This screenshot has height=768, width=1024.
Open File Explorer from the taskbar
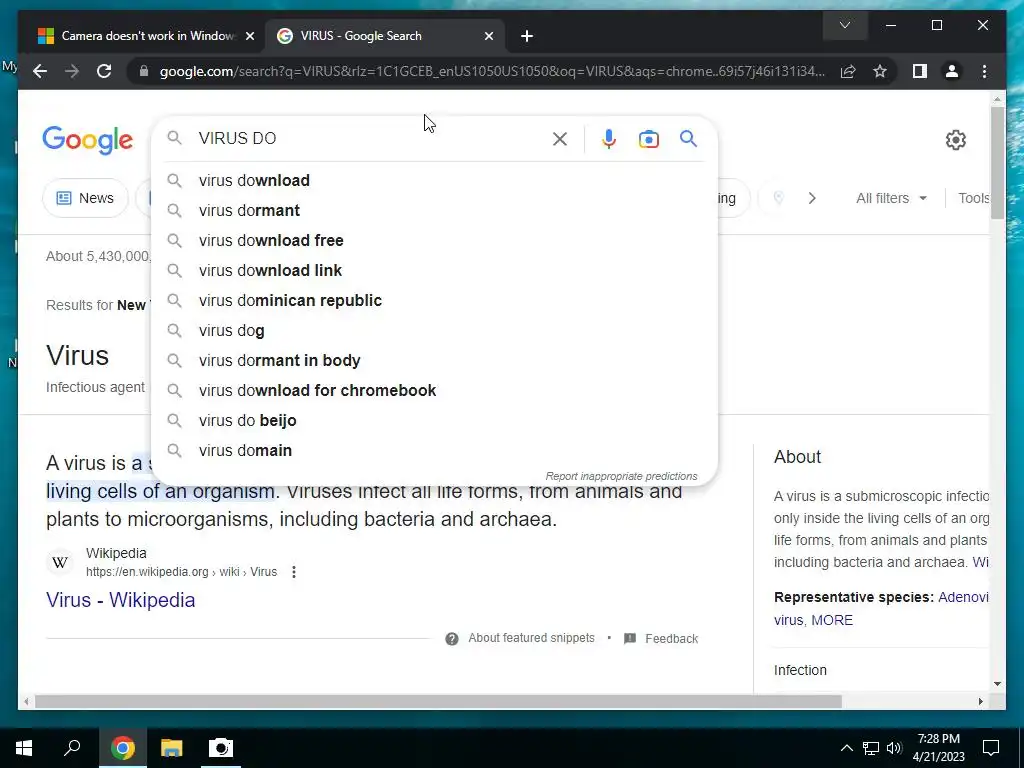(172, 748)
